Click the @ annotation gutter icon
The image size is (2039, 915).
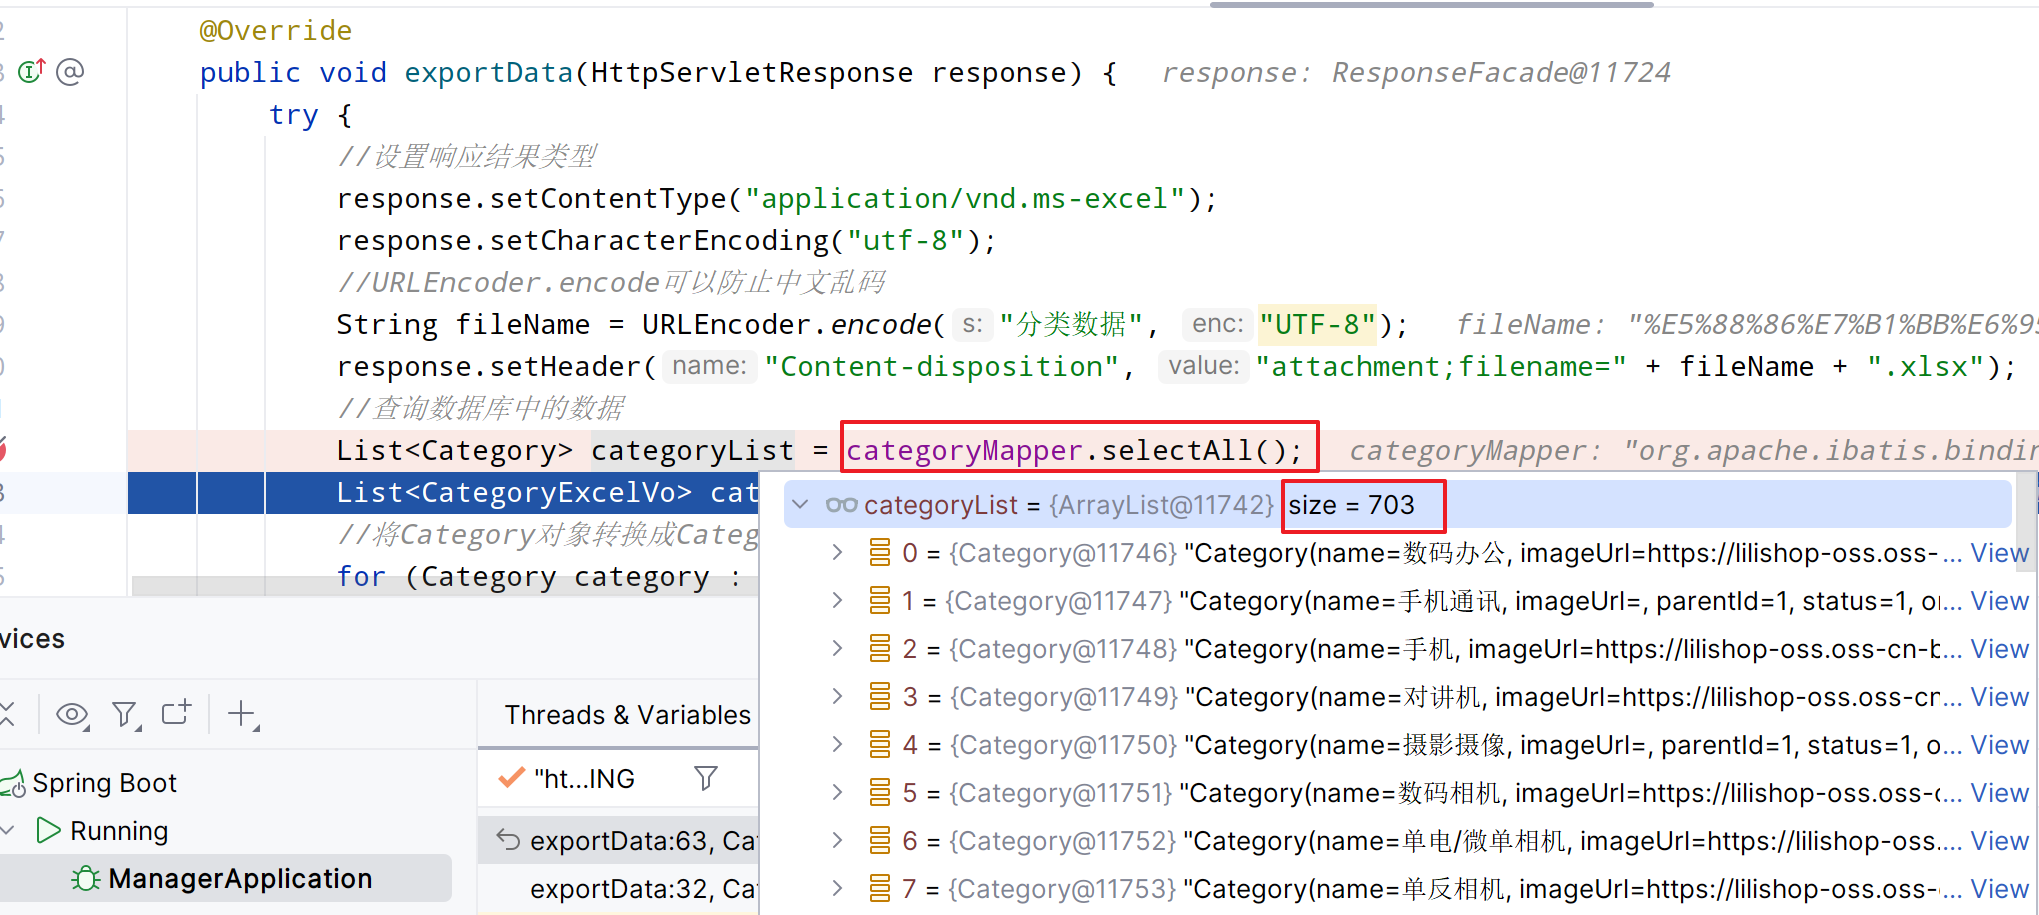click(x=70, y=72)
